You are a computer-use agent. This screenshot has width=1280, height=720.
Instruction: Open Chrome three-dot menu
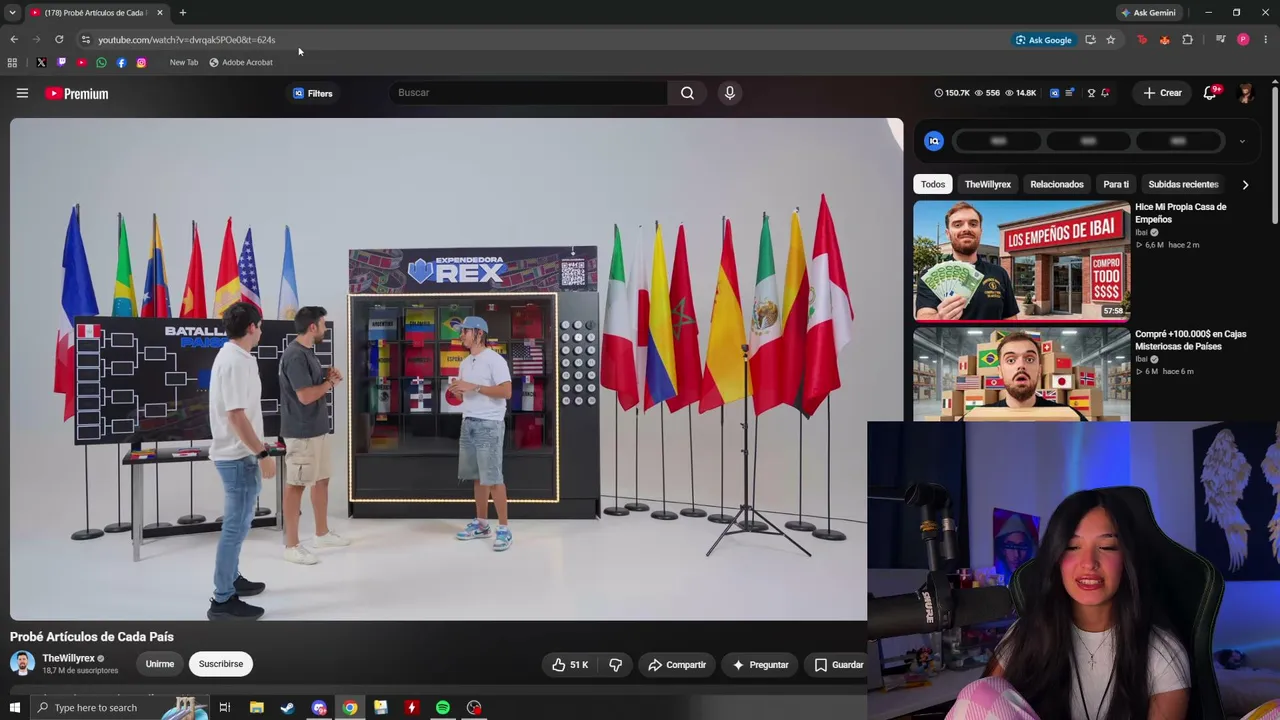[1266, 40]
